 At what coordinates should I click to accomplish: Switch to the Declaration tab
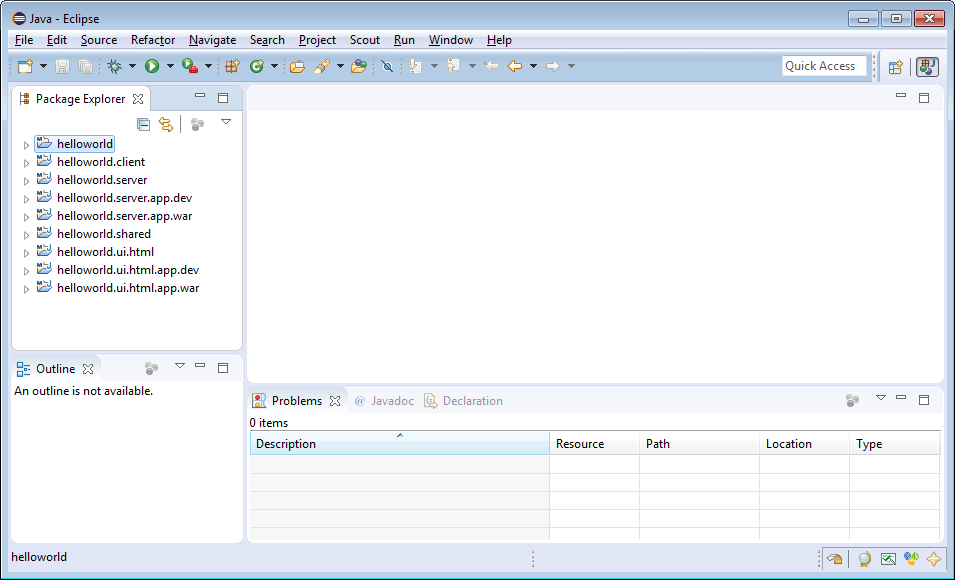tap(464, 401)
